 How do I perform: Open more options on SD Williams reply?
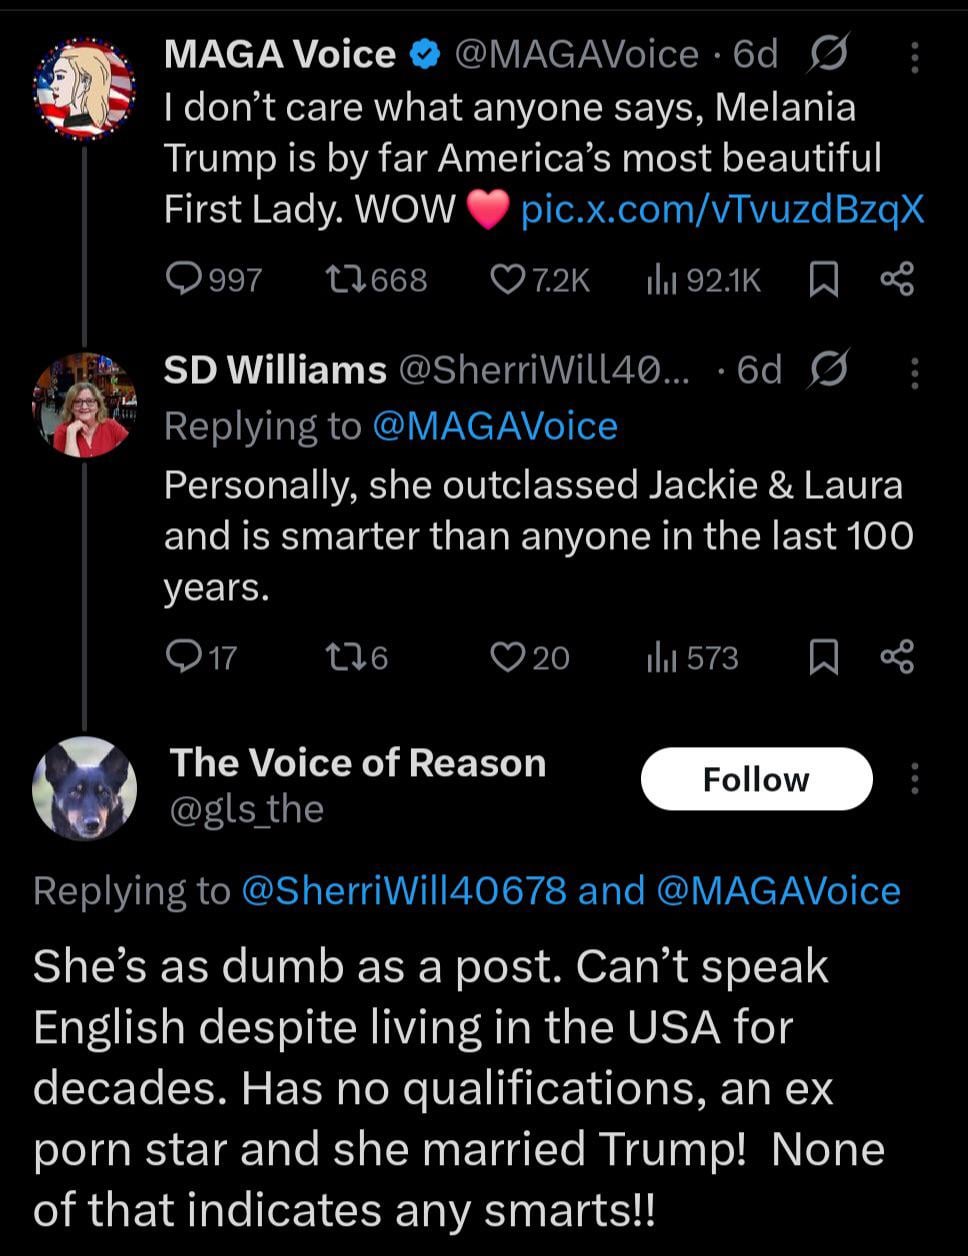point(914,373)
